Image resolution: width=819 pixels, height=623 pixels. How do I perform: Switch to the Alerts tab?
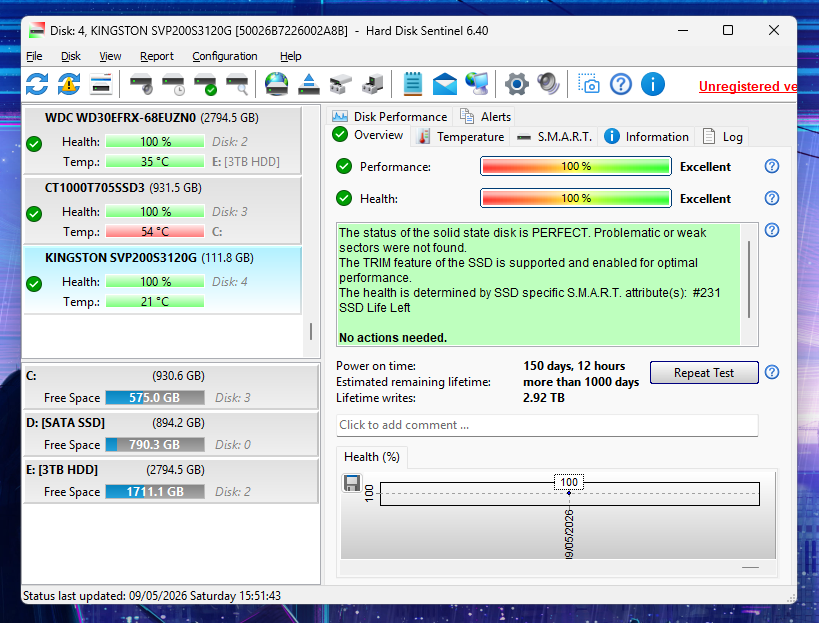[486, 116]
